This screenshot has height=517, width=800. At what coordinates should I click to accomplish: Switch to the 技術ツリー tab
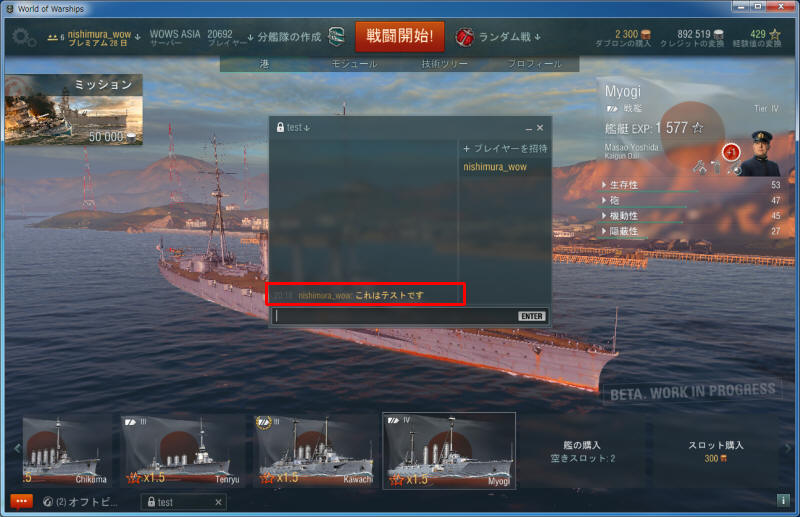[444, 64]
